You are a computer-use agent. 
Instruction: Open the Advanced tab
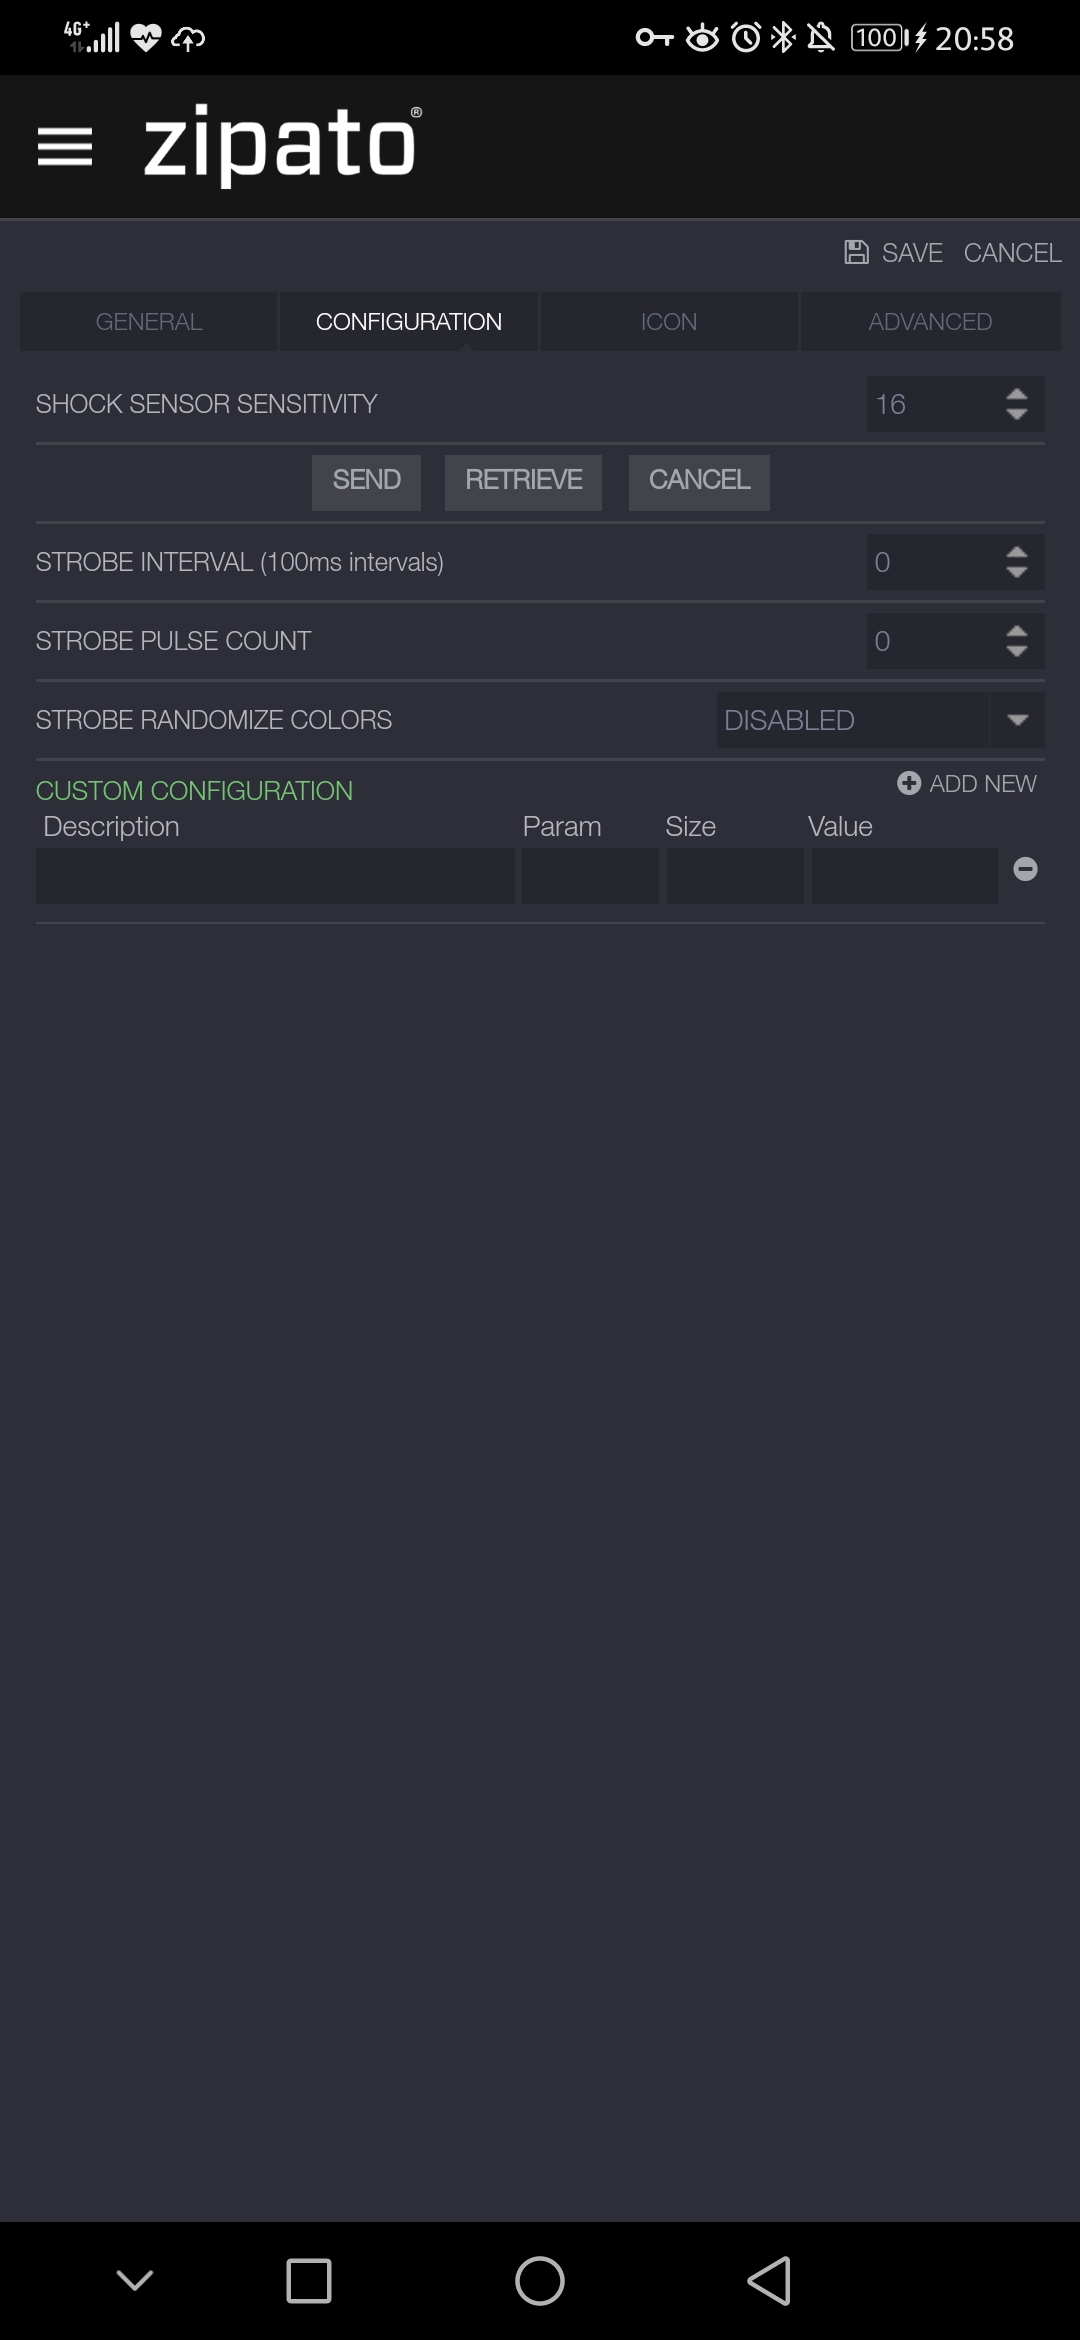click(930, 321)
